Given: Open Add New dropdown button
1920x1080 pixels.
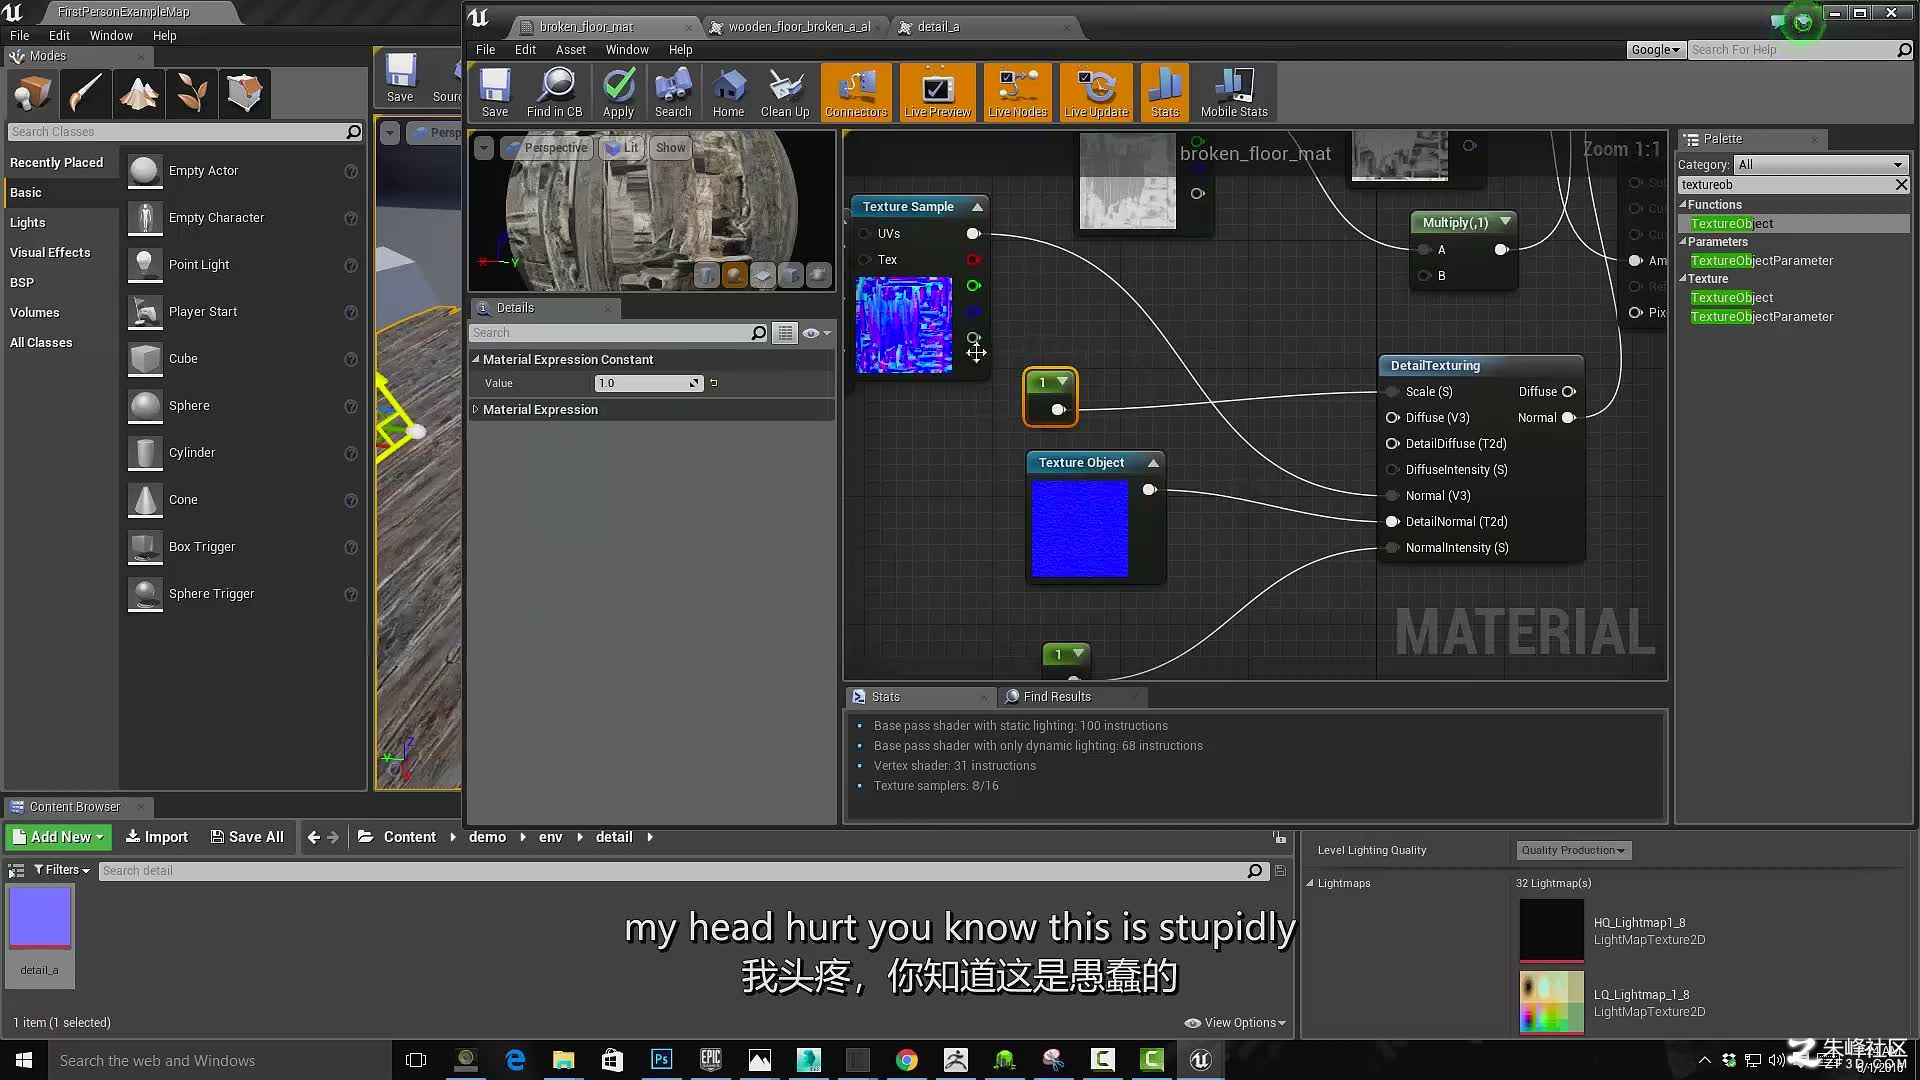Looking at the screenshot, I should 57,837.
